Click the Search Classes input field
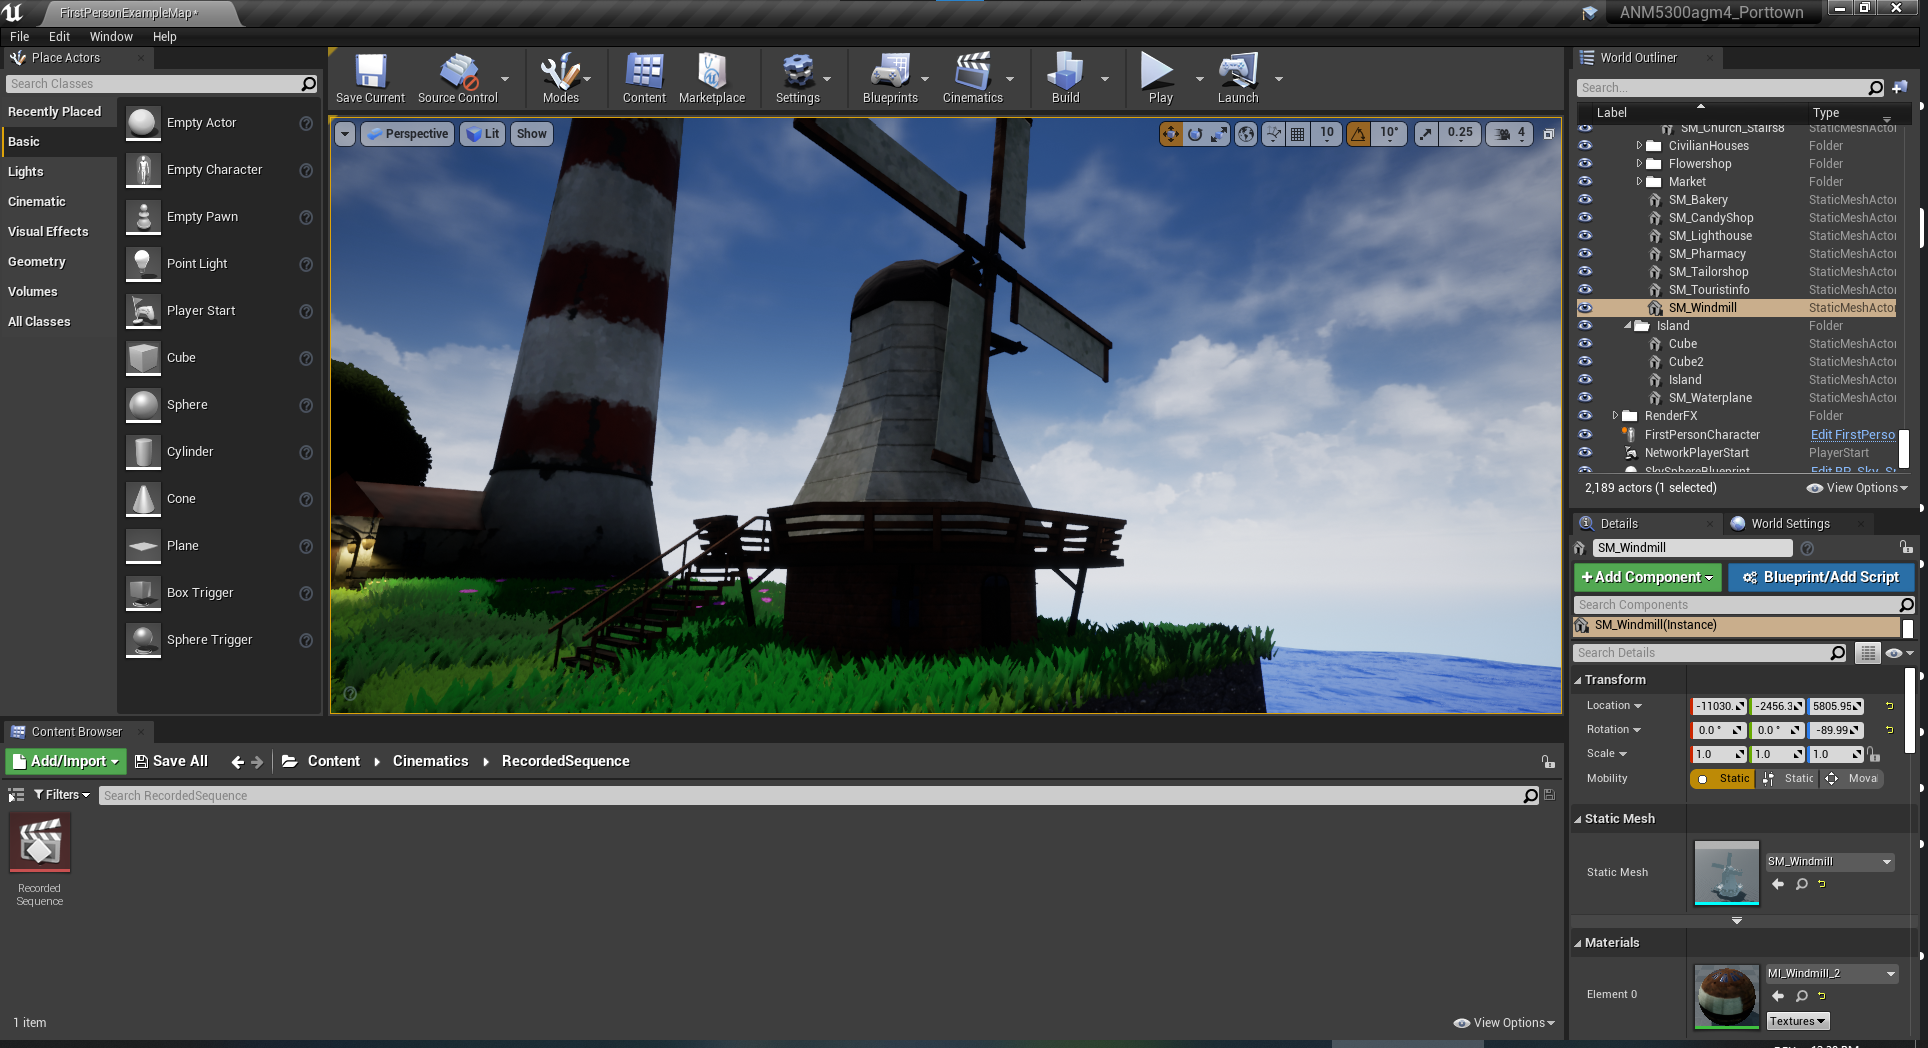Image resolution: width=1928 pixels, height=1048 pixels. [x=155, y=85]
